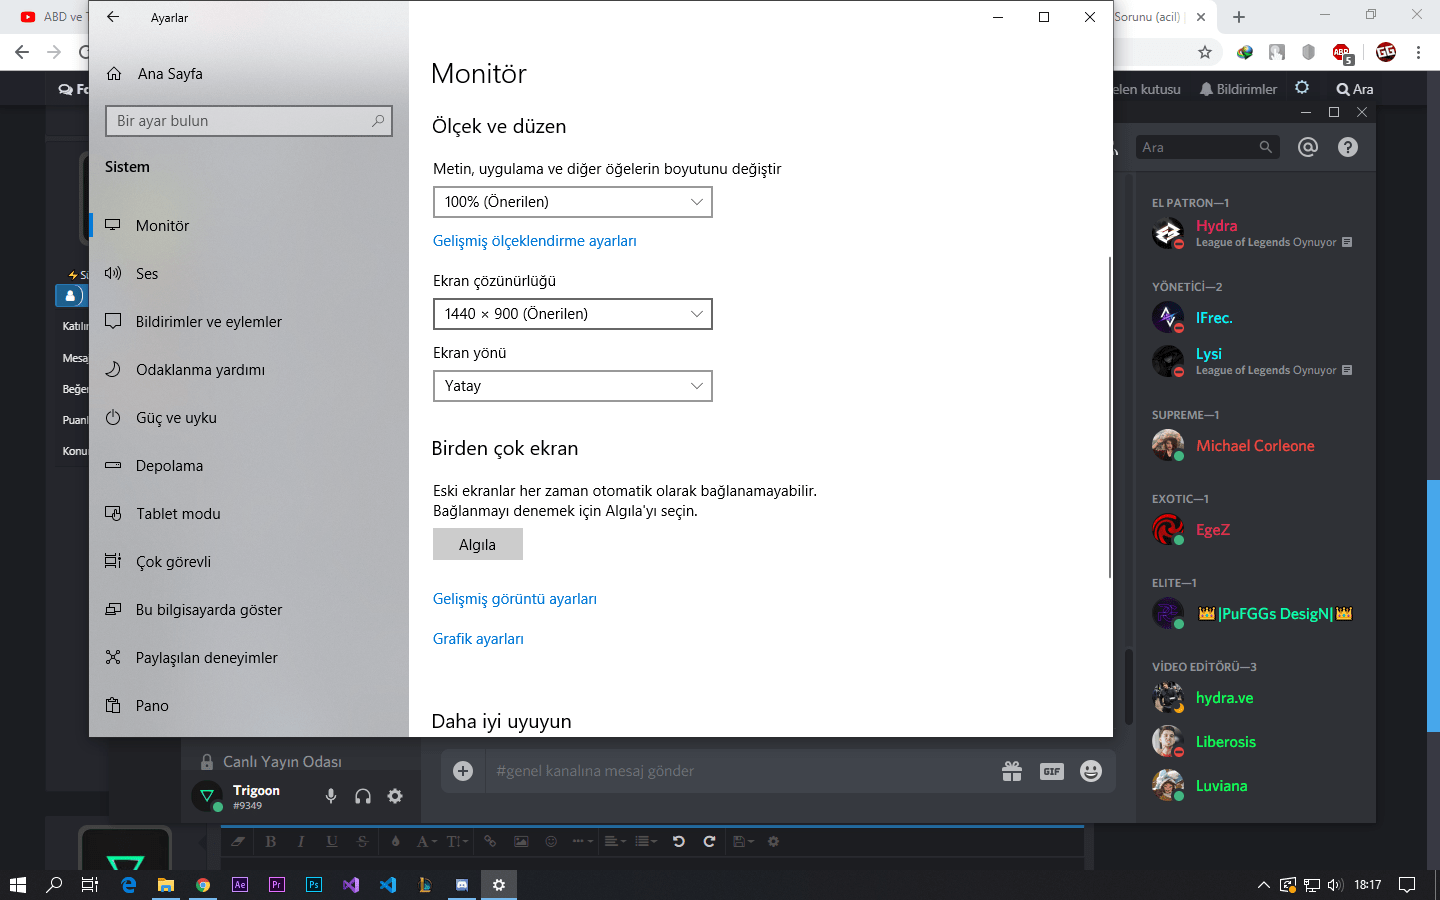Mute microphone in Discord user panel

331,796
